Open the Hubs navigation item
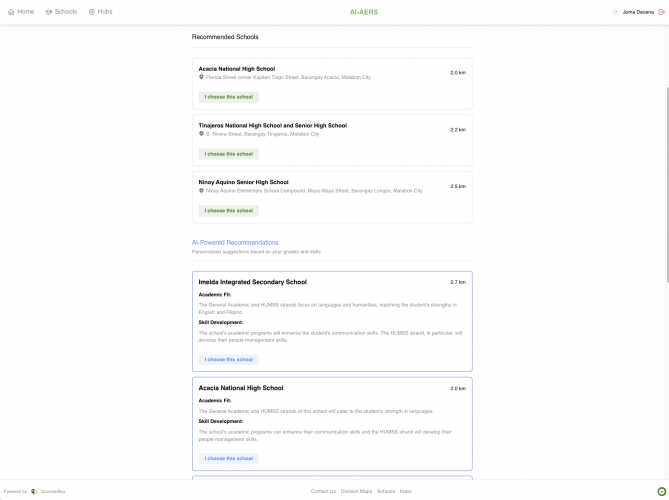 [100, 12]
